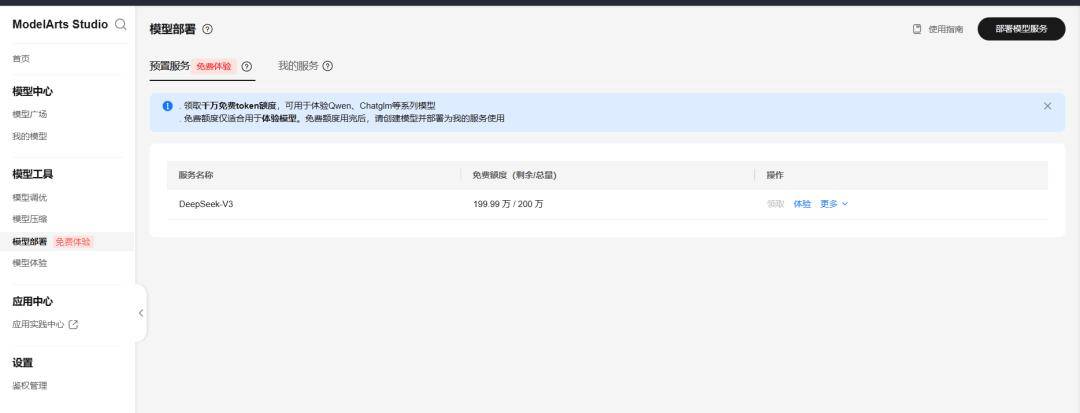Close the free token notice banner
This screenshot has width=1080, height=413.
point(1048,106)
